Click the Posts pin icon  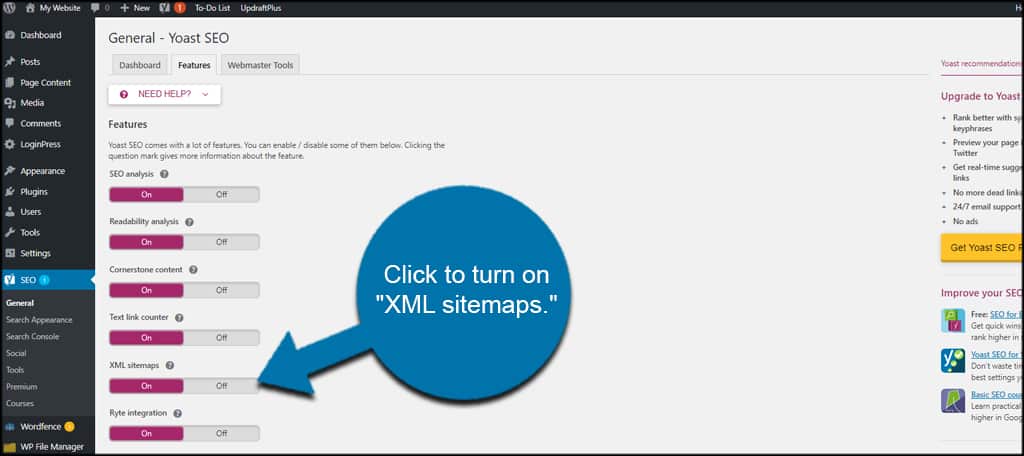point(10,62)
